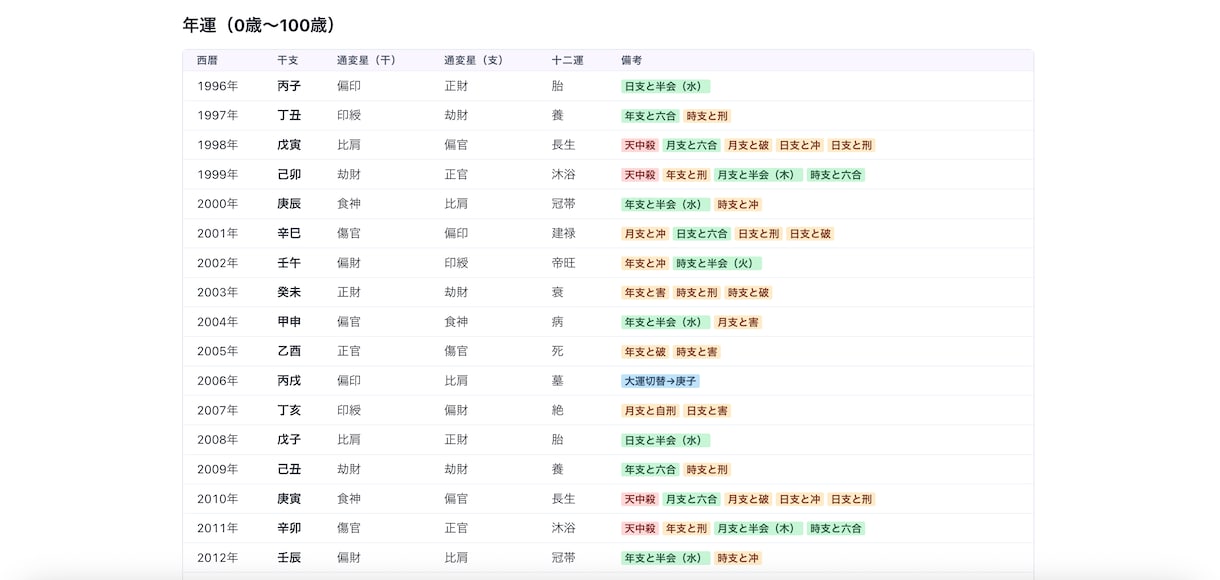Click the 年運（0歳〜100歳） heading
This screenshot has width=1220, height=580.
[x=263, y=25]
